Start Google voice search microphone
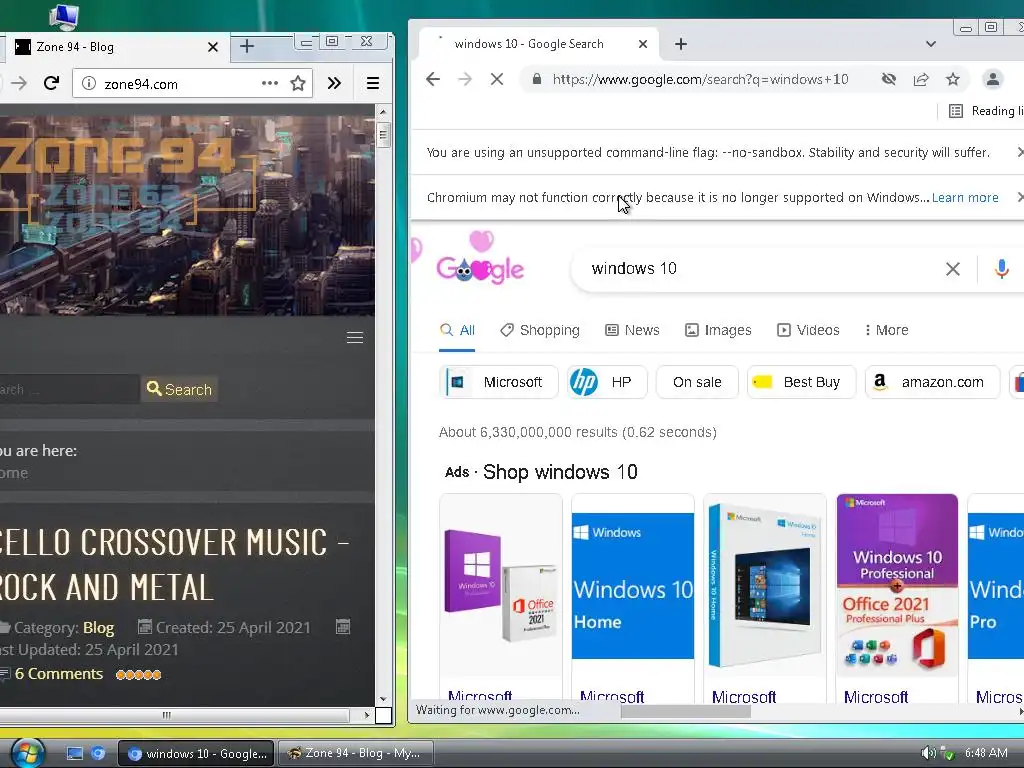Screen dimensions: 1024x768 click(x=1001, y=268)
